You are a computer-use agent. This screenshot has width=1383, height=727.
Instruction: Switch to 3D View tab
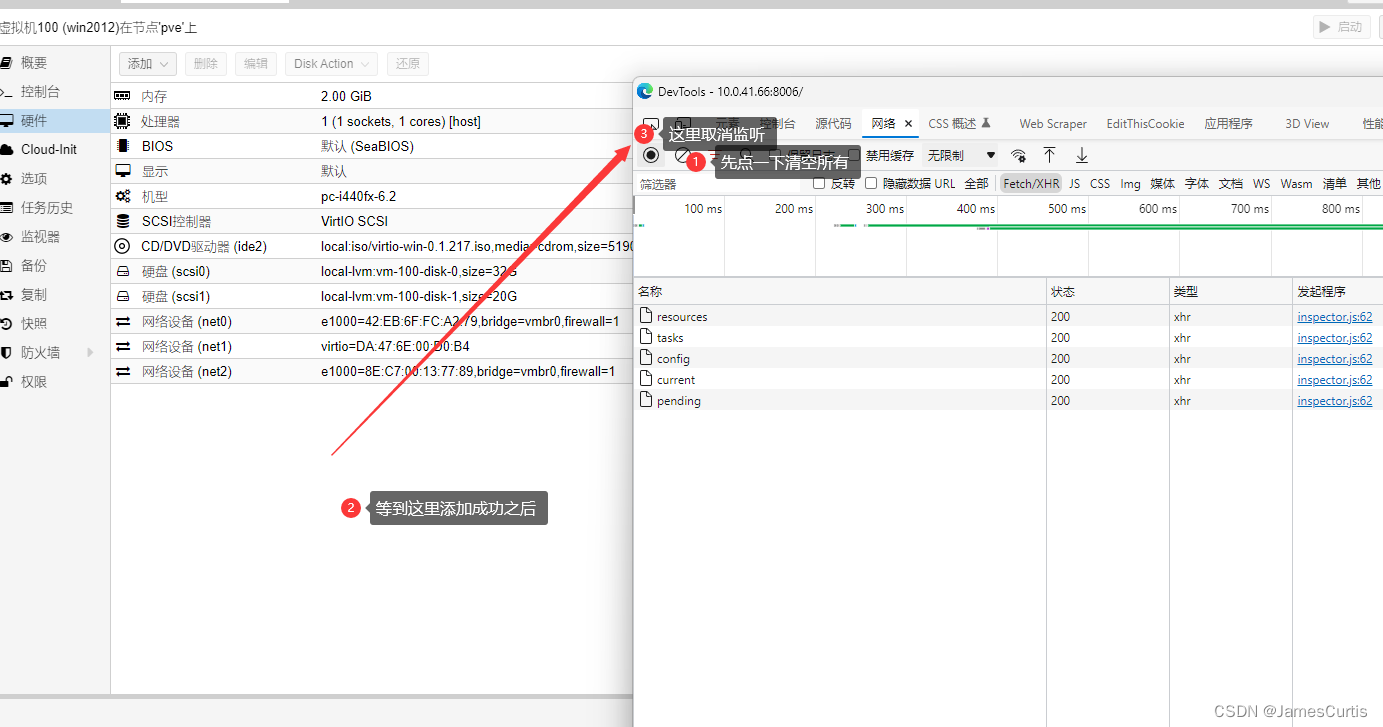[x=1307, y=124]
